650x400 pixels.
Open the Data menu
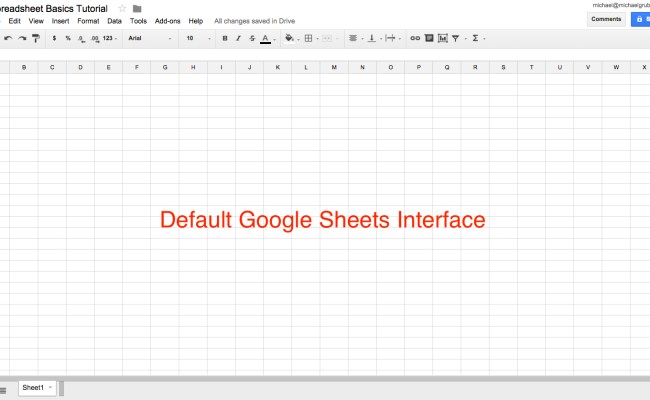pyautogui.click(x=114, y=21)
